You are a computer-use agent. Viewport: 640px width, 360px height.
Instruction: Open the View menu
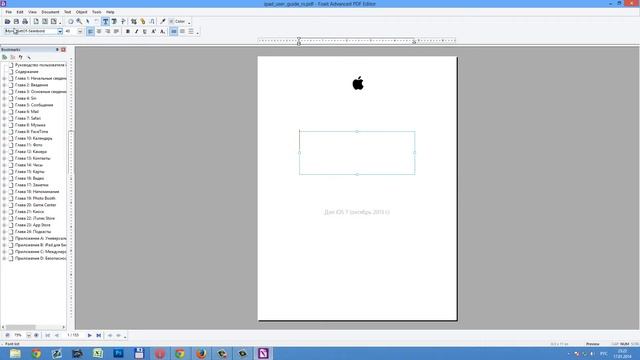pos(32,12)
